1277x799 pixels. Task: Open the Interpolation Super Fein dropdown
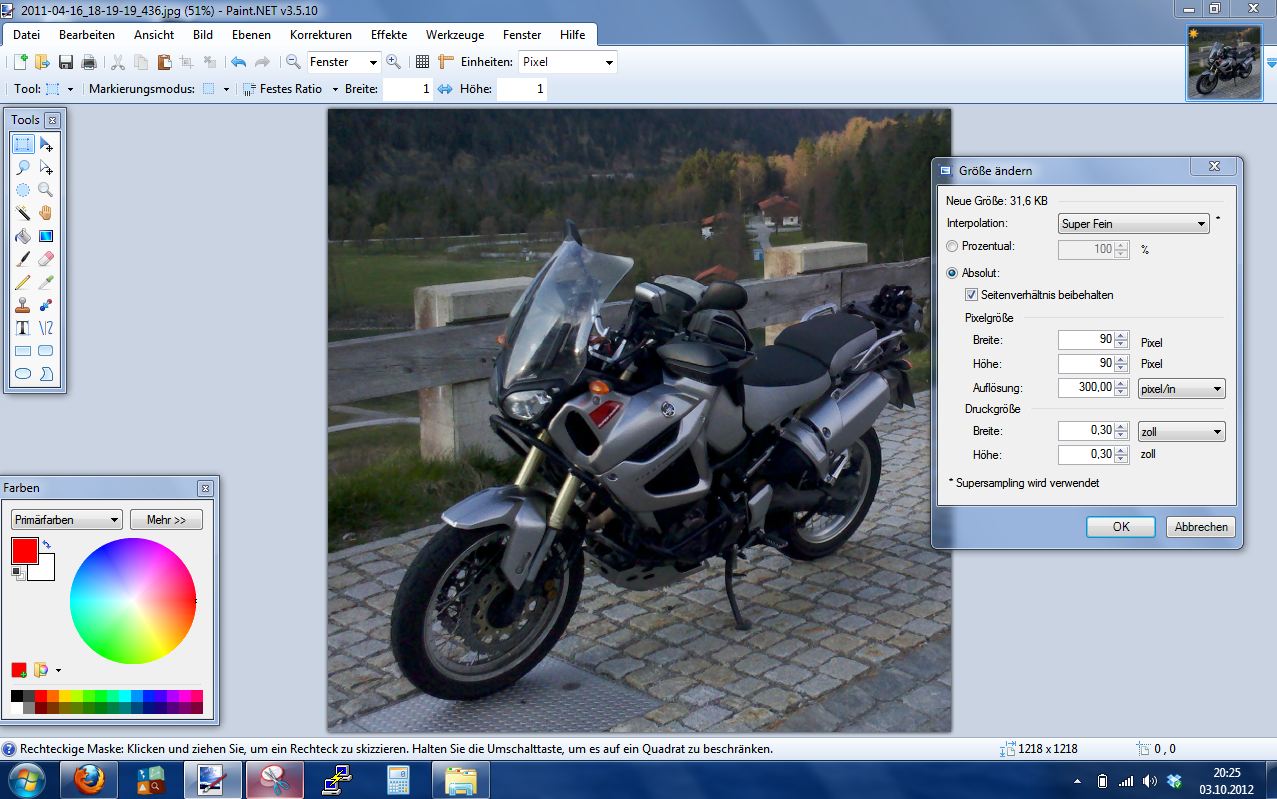pos(1133,224)
